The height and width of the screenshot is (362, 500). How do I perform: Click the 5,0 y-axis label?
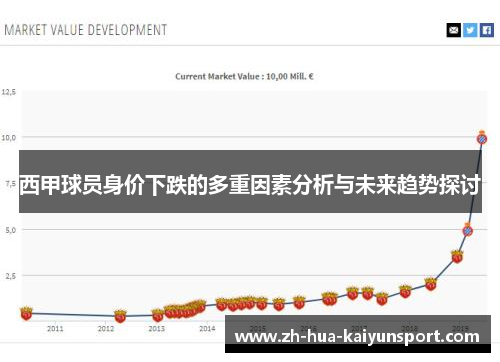tap(11, 230)
